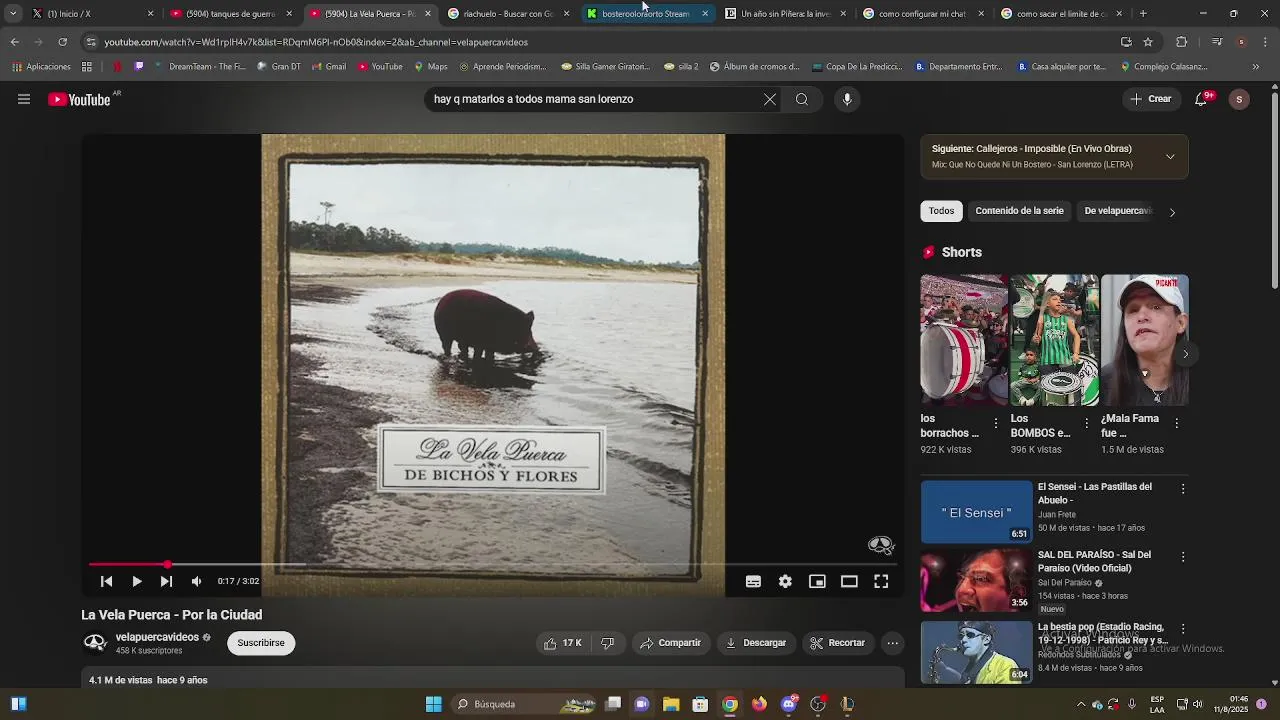Open a new browser tab
The height and width of the screenshot is (720, 1280).
point(1143,14)
